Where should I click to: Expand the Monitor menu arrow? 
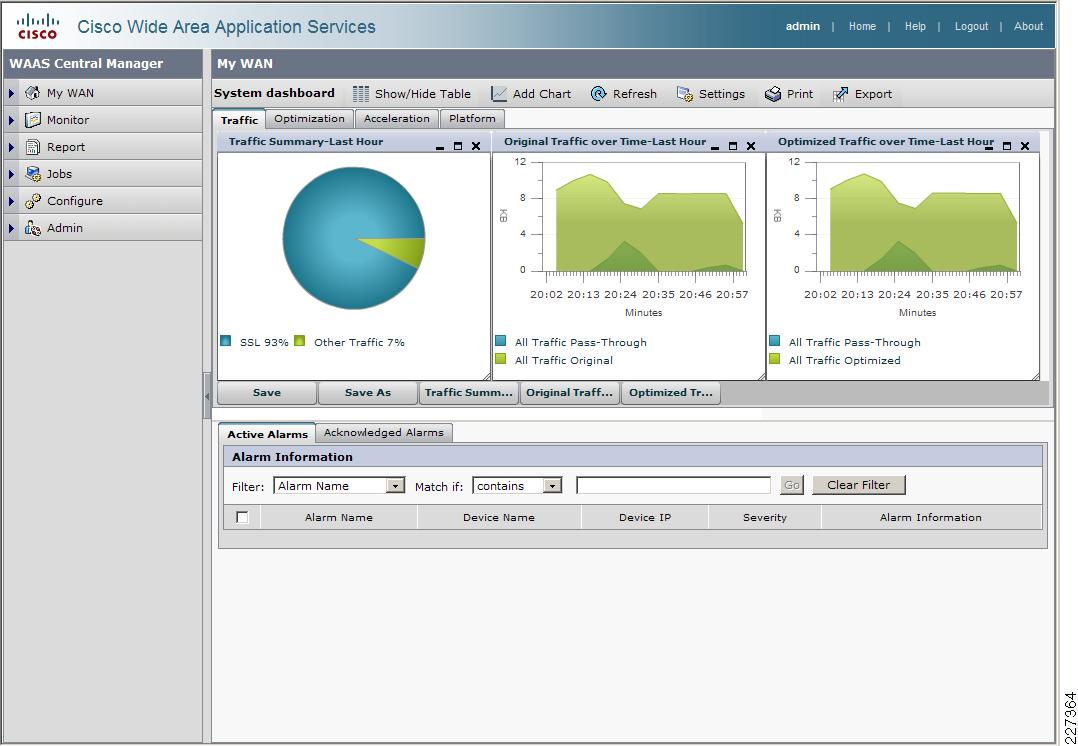tap(12, 120)
